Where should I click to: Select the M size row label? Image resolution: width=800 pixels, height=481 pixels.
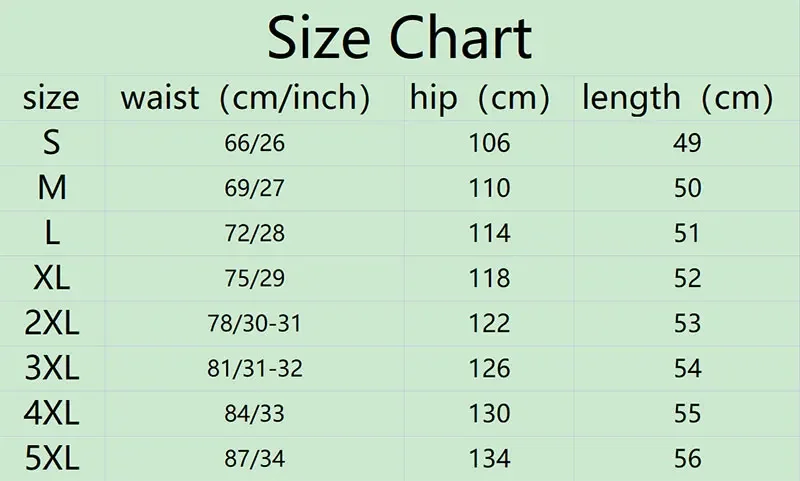(51, 188)
